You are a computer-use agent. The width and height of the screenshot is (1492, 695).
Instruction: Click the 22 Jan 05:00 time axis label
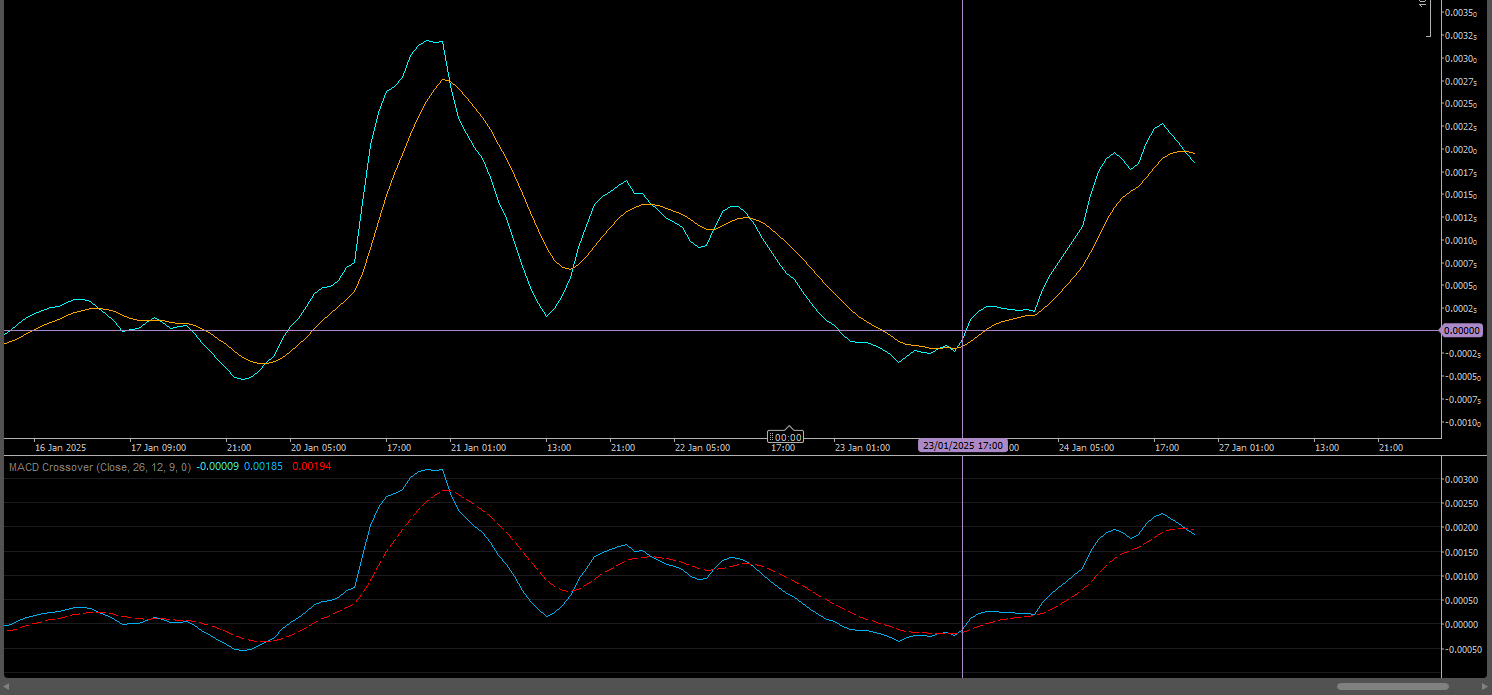tap(702, 447)
